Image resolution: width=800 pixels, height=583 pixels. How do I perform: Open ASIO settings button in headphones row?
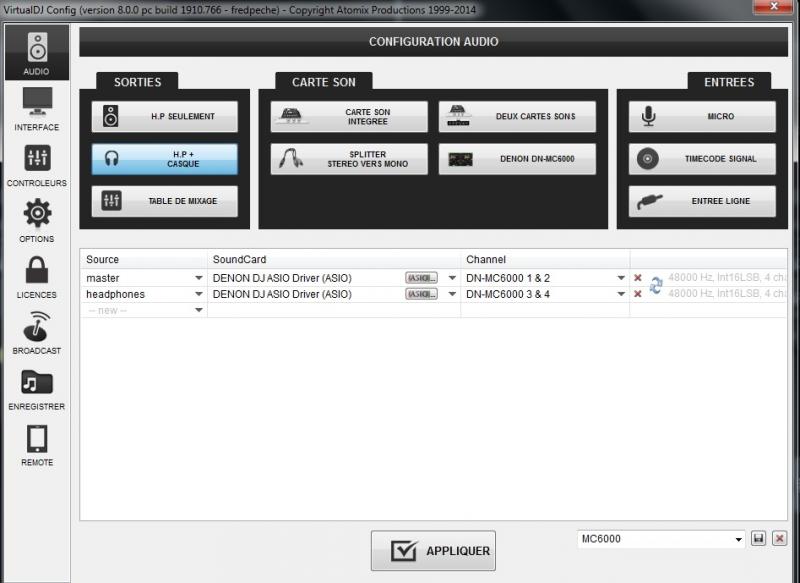tap(421, 294)
